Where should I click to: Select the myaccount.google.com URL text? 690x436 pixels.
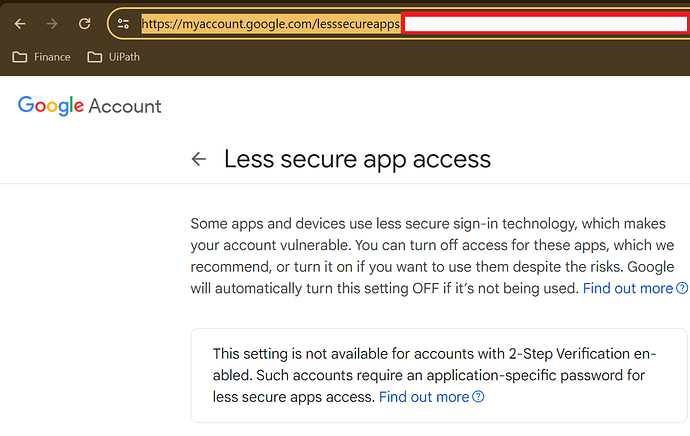pyautogui.click(x=270, y=23)
